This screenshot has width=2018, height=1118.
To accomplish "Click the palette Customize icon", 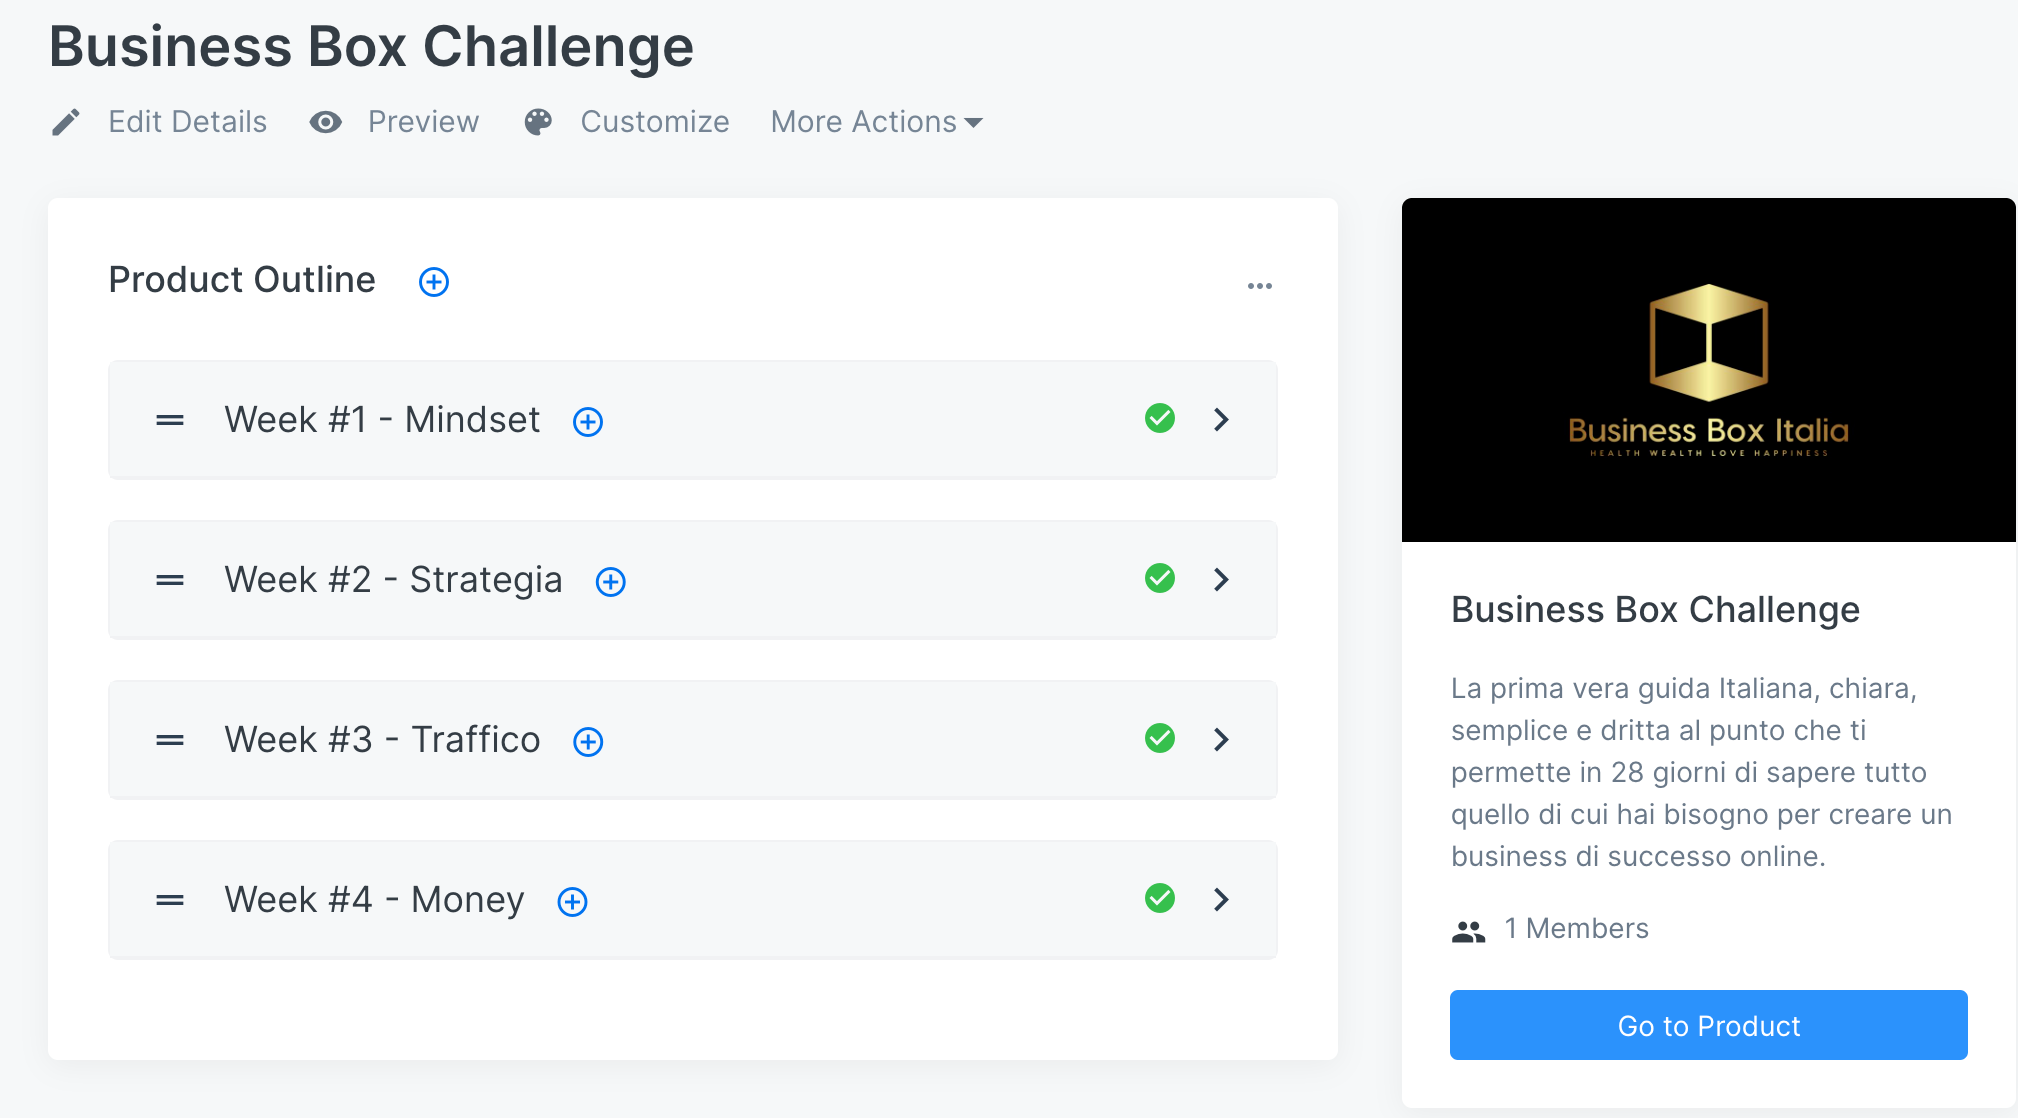I will point(538,122).
